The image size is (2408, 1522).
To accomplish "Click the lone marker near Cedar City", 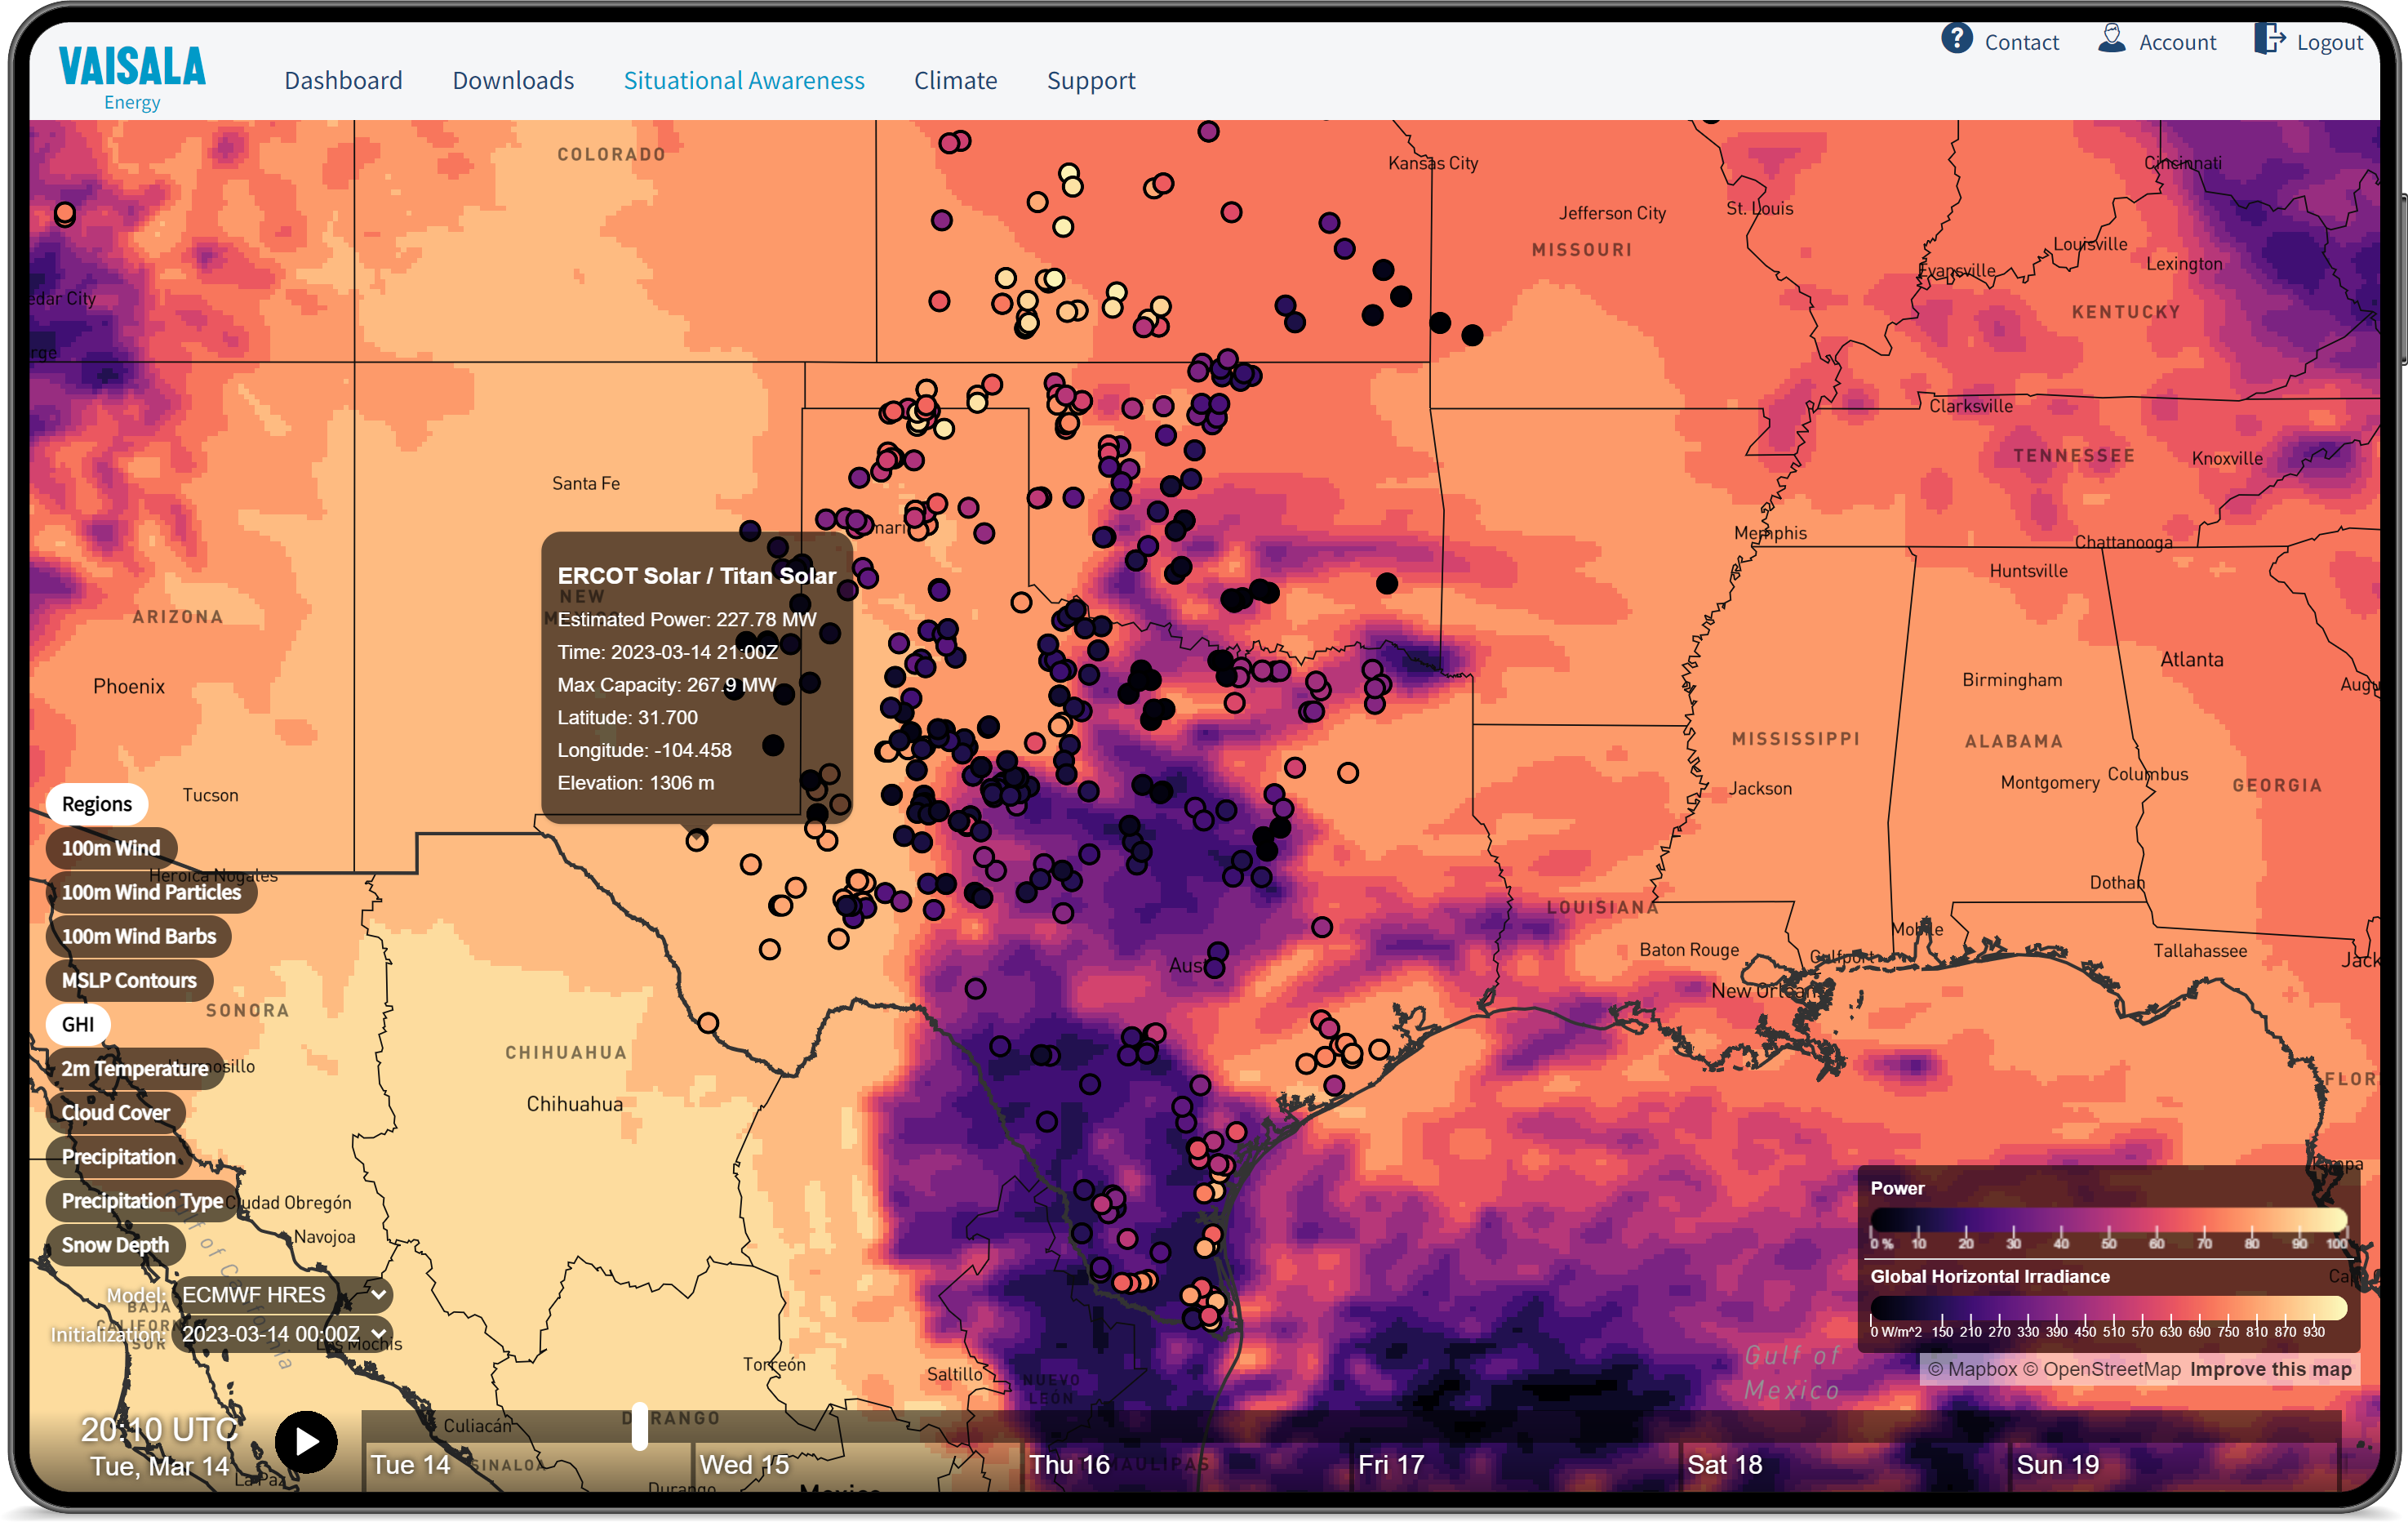I will (65, 213).
